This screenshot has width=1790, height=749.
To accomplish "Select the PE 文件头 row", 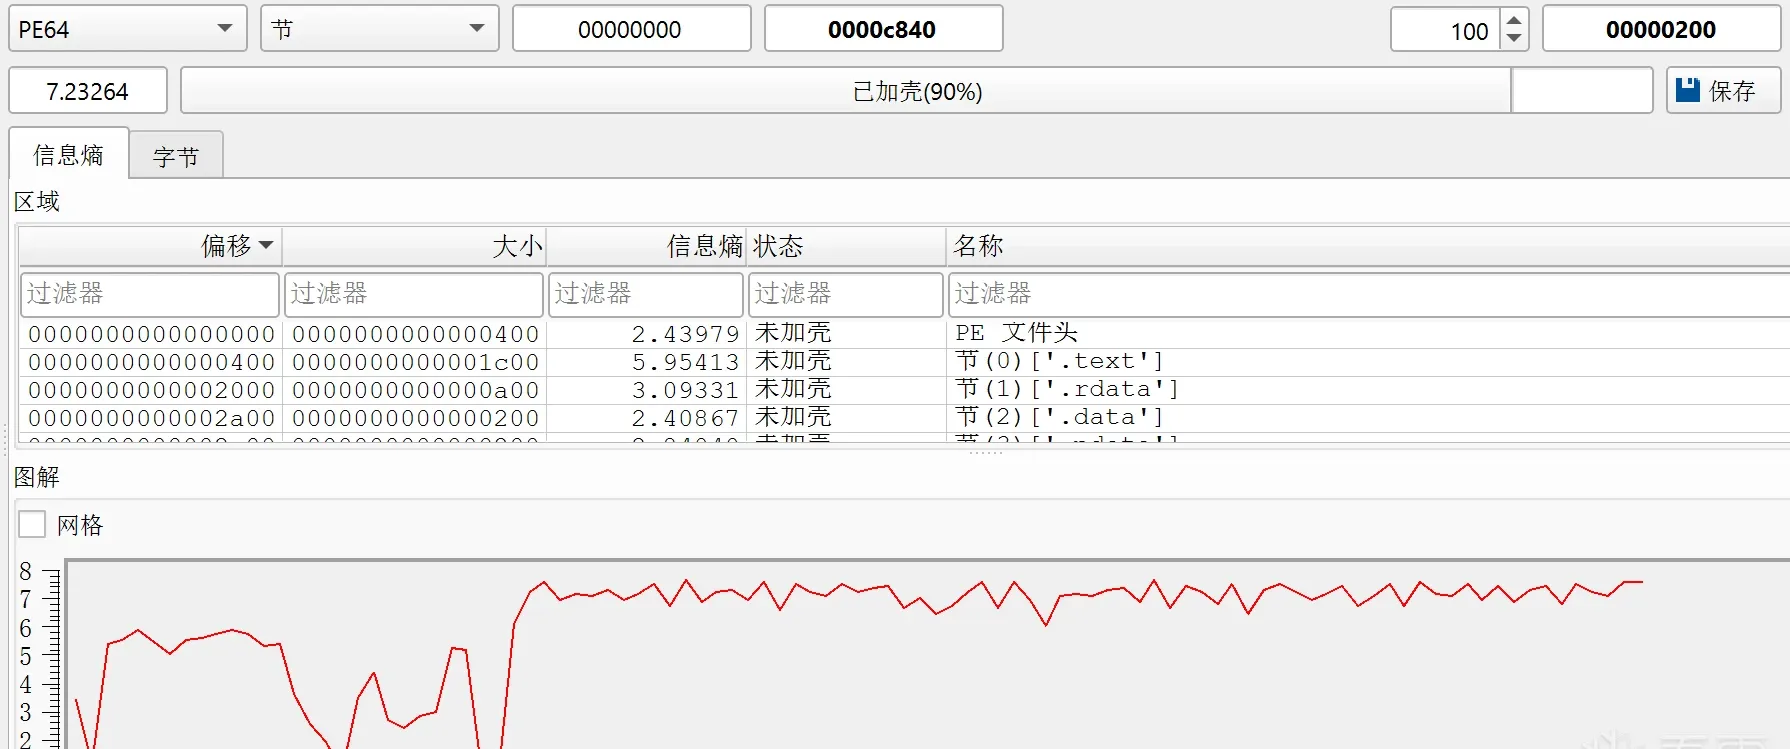I will (904, 333).
